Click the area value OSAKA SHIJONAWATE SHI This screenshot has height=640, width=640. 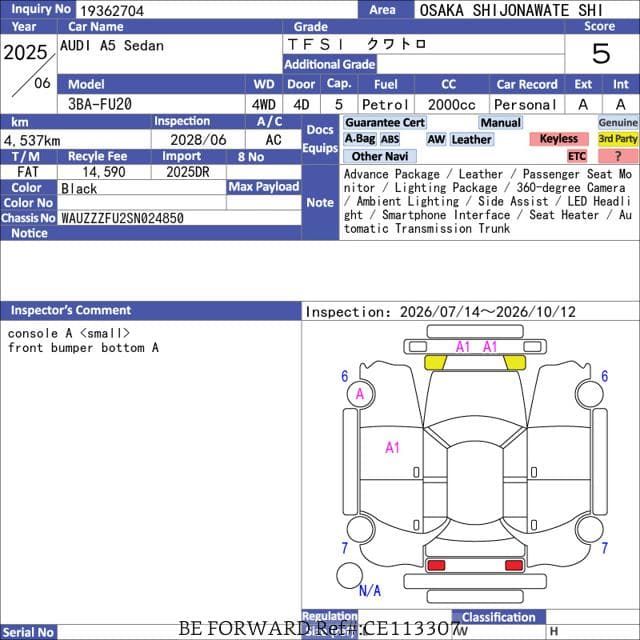pyautogui.click(x=511, y=10)
